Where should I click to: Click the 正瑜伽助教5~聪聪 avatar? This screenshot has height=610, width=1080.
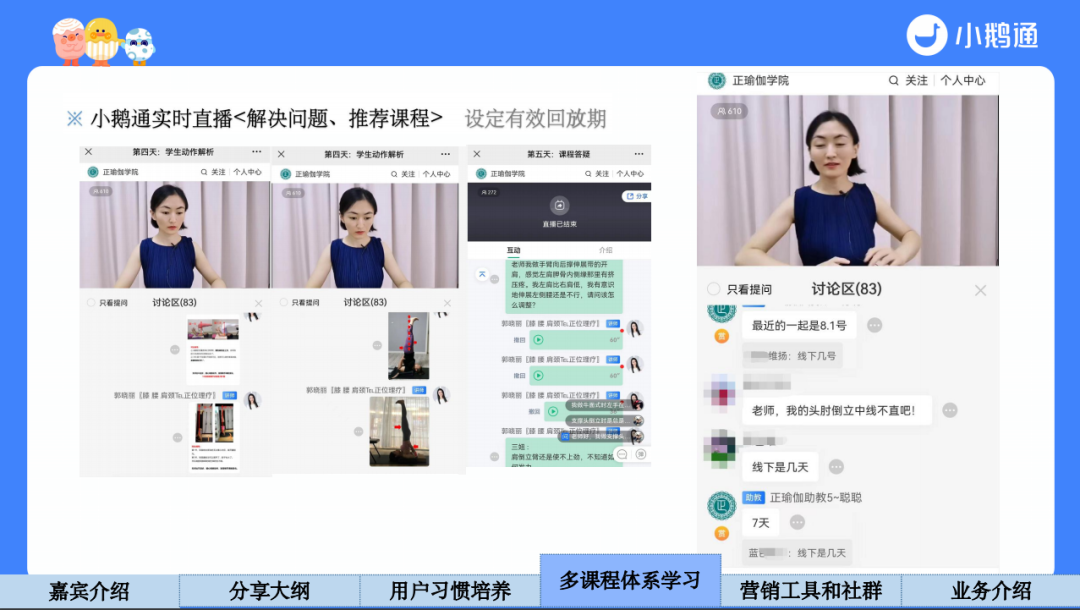pos(721,506)
